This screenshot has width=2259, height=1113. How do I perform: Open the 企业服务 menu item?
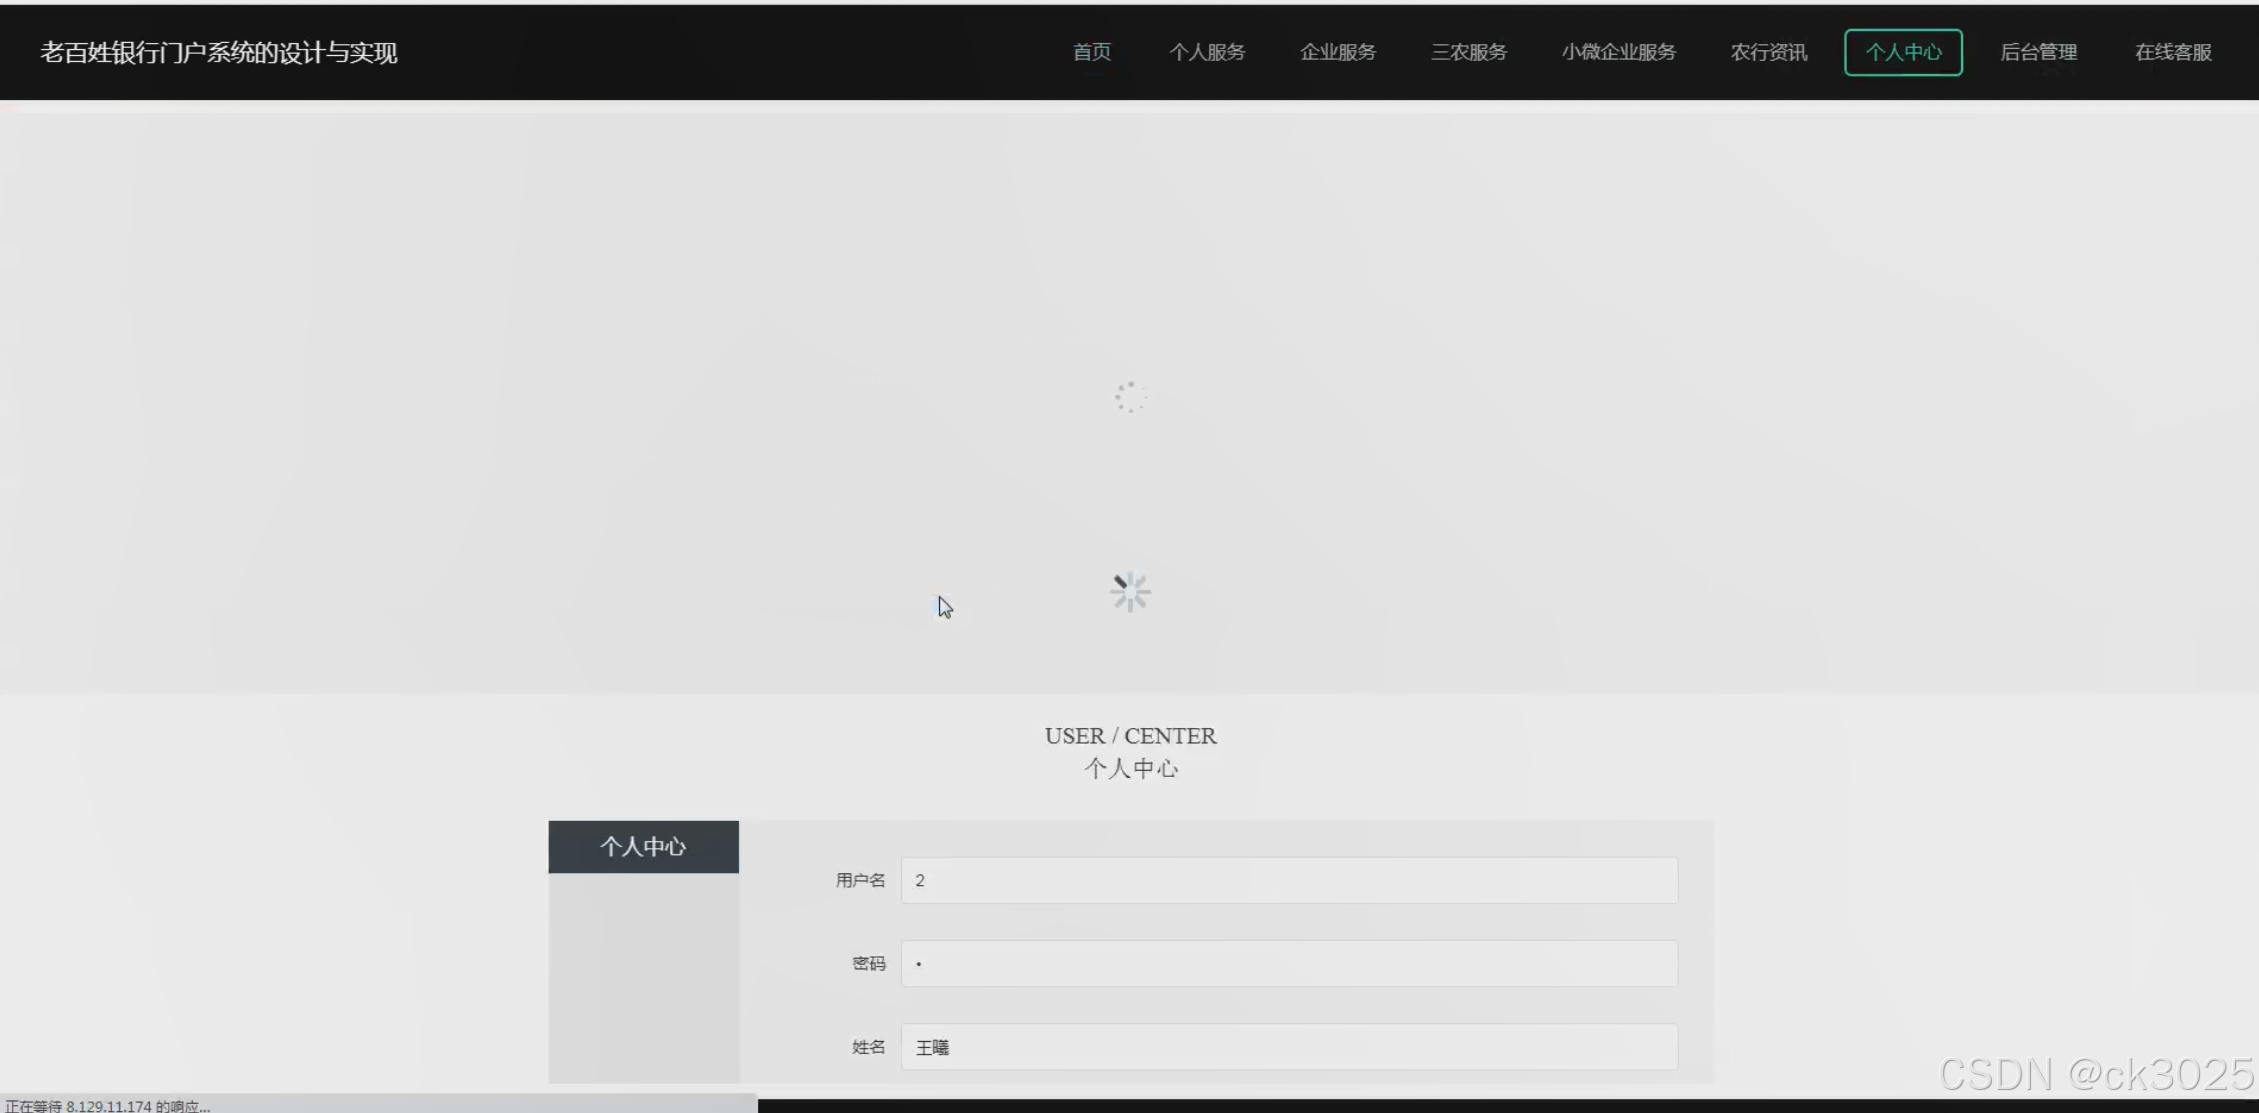1337,52
